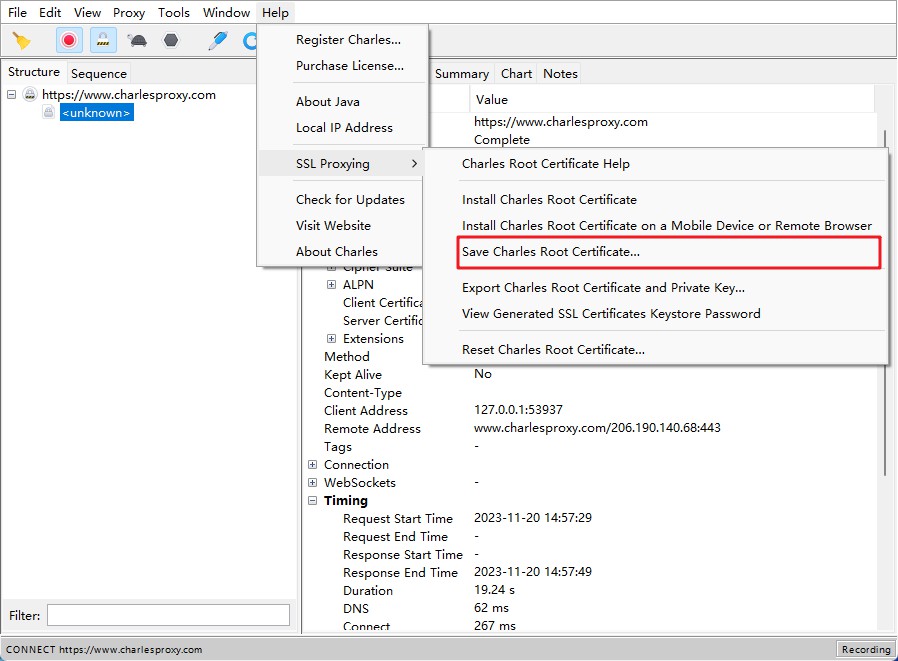Open Compose with the pen icon
898x661 pixels.
tap(218, 41)
